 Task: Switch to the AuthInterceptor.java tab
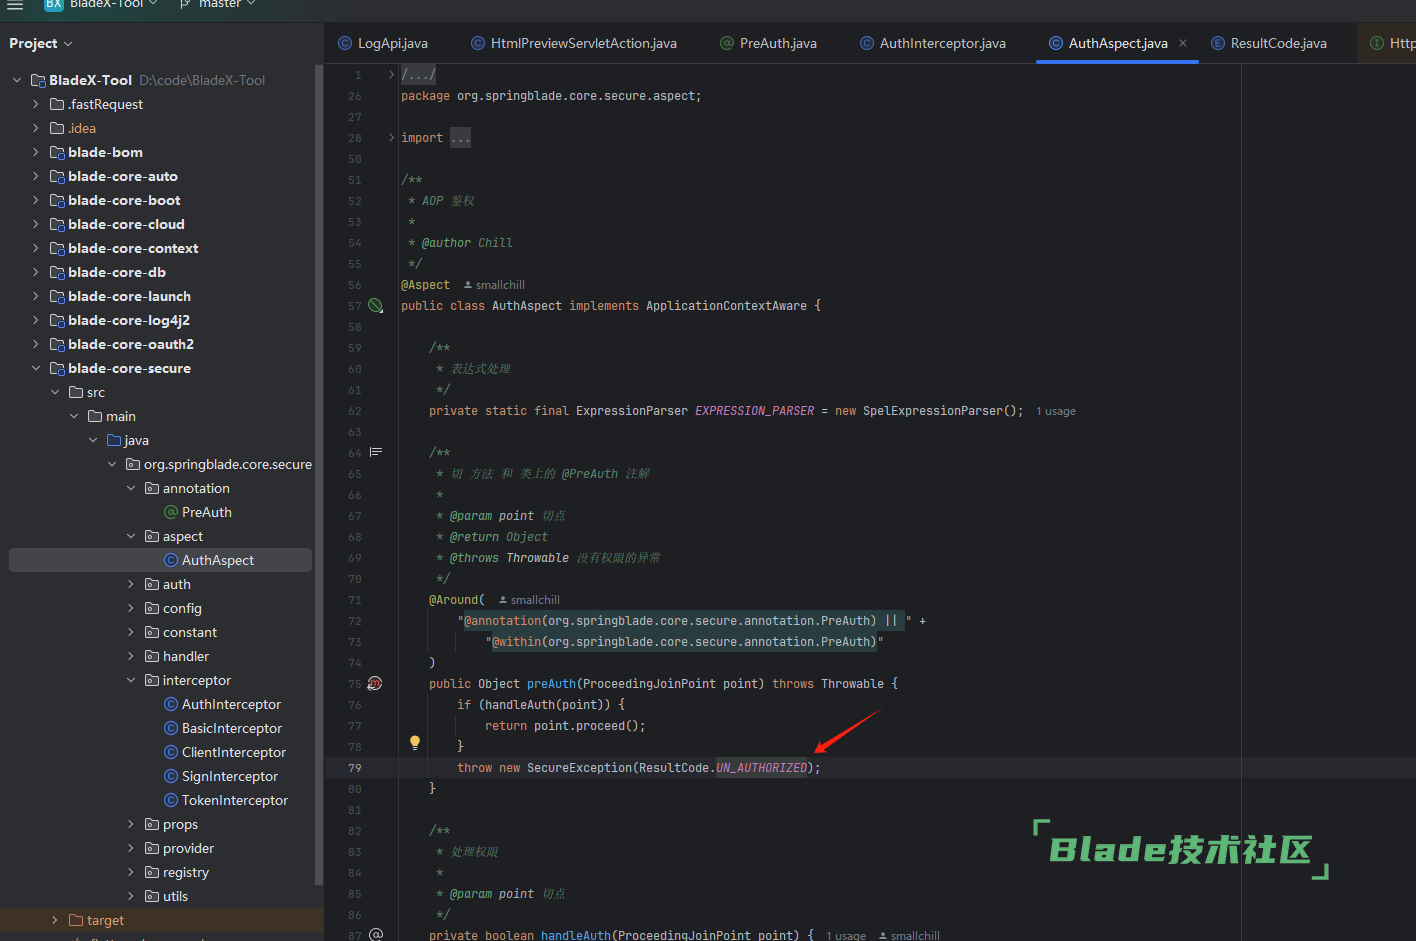933,43
